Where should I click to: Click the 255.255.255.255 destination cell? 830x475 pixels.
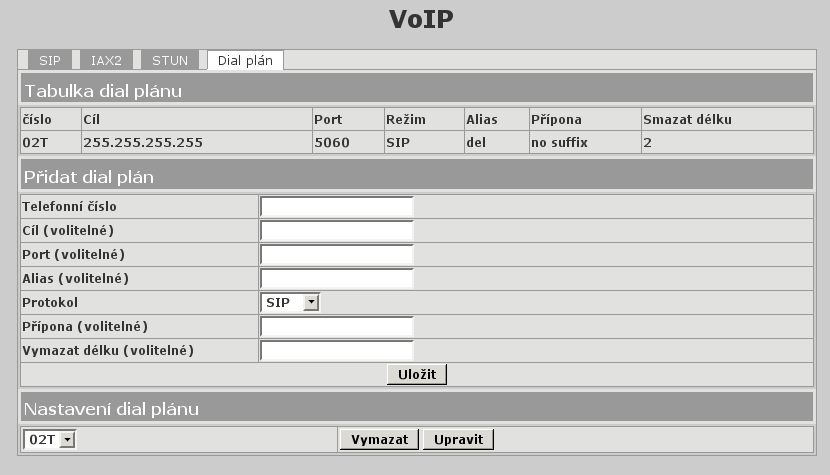(x=143, y=142)
